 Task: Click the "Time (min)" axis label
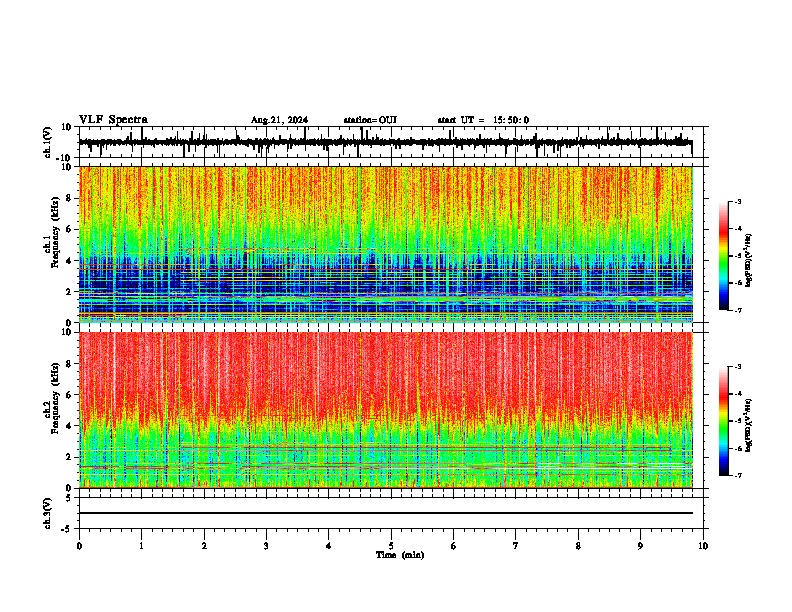point(400,555)
